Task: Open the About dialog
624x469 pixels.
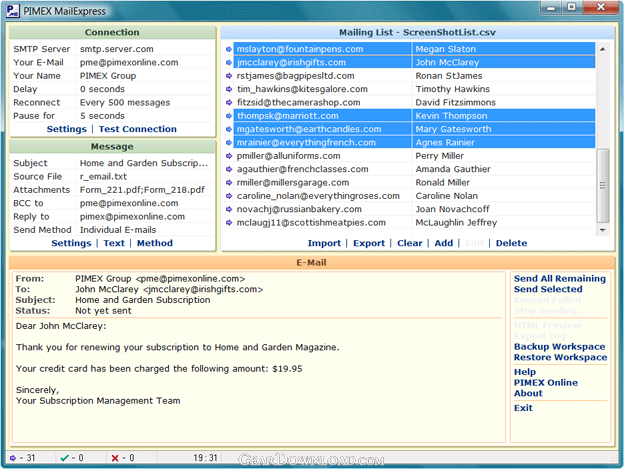Action: [528, 393]
